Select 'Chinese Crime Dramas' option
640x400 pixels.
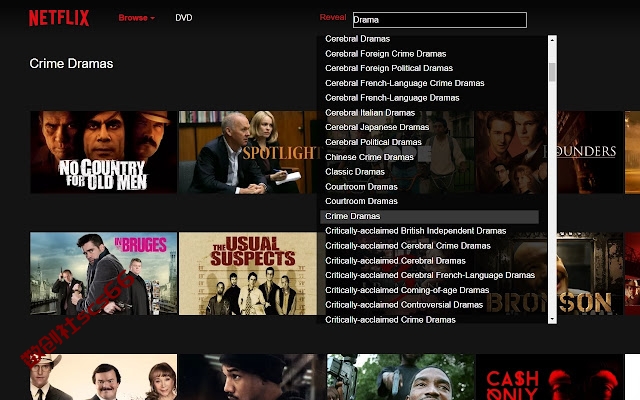pos(369,157)
